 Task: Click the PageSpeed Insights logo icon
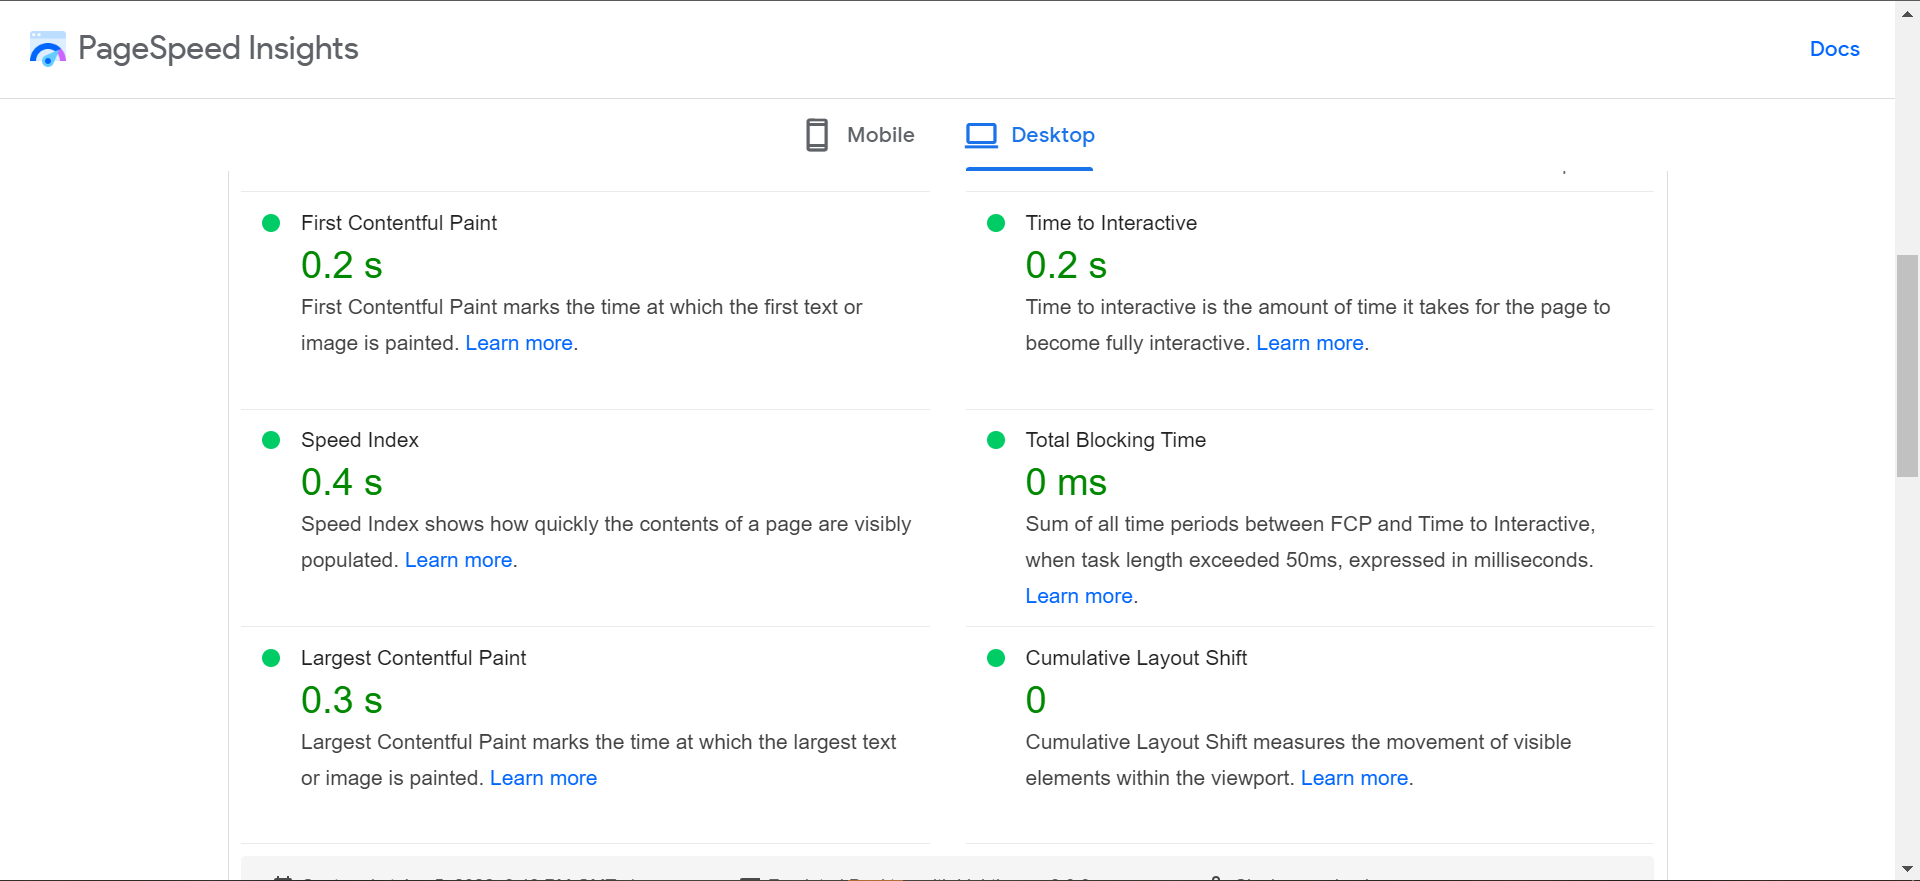tap(47, 49)
